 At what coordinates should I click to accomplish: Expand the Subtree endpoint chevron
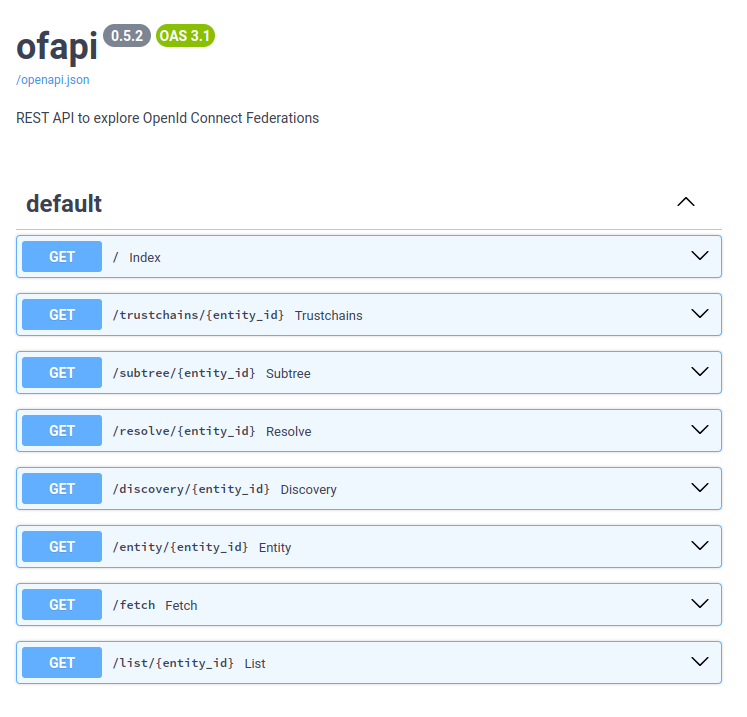click(699, 372)
